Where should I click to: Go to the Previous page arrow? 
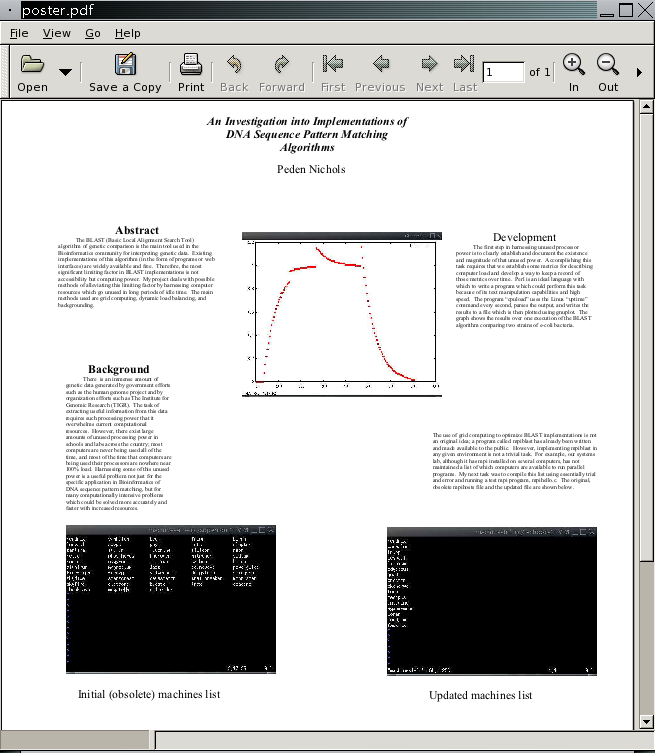(380, 63)
